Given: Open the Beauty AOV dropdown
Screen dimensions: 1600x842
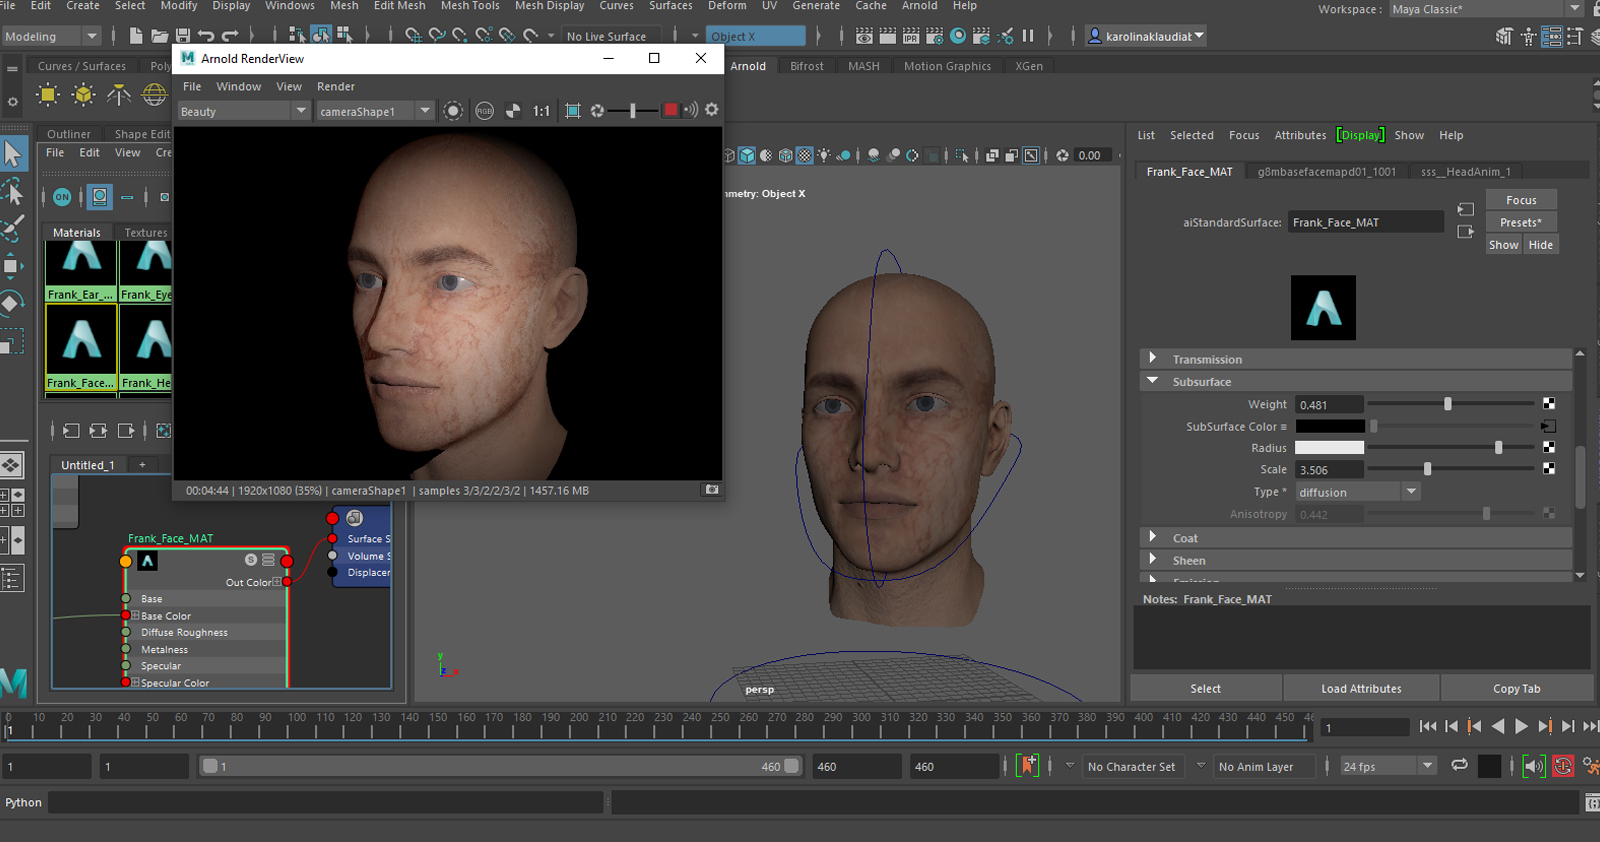Looking at the screenshot, I should pyautogui.click(x=243, y=111).
